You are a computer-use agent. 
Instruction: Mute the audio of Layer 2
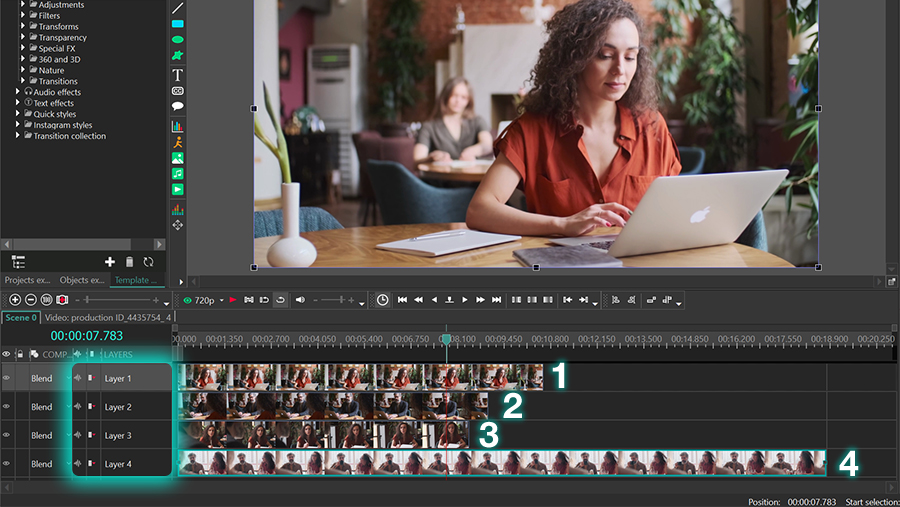pos(78,407)
